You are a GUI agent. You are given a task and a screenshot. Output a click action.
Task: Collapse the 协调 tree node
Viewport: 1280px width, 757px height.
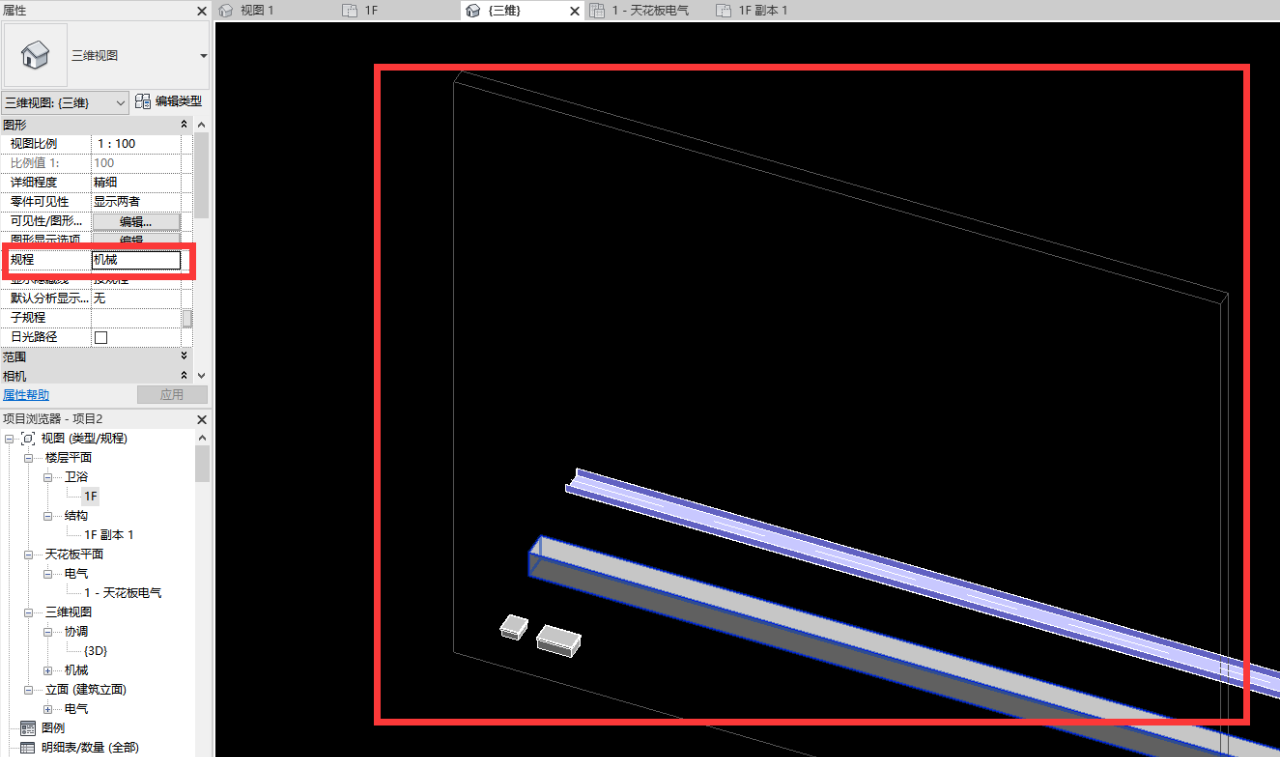pyautogui.click(x=49, y=632)
